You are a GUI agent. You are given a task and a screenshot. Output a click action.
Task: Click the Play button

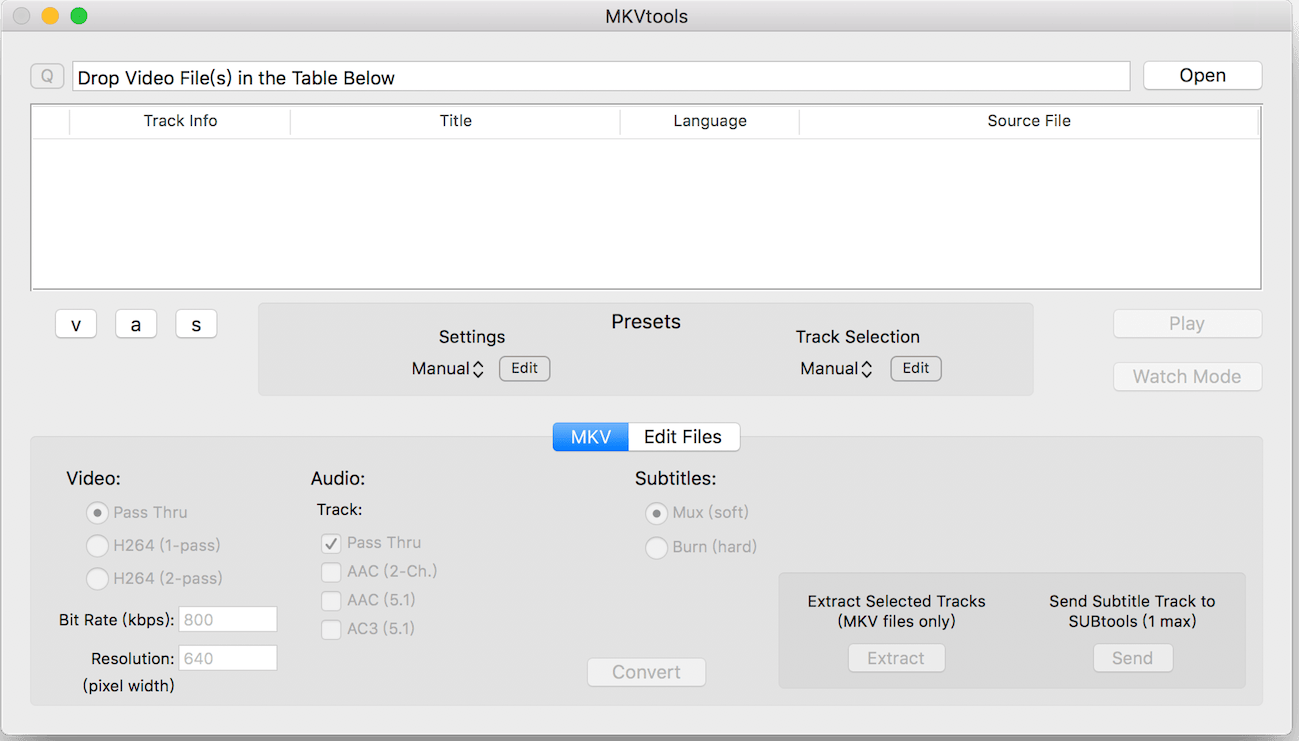(1187, 324)
